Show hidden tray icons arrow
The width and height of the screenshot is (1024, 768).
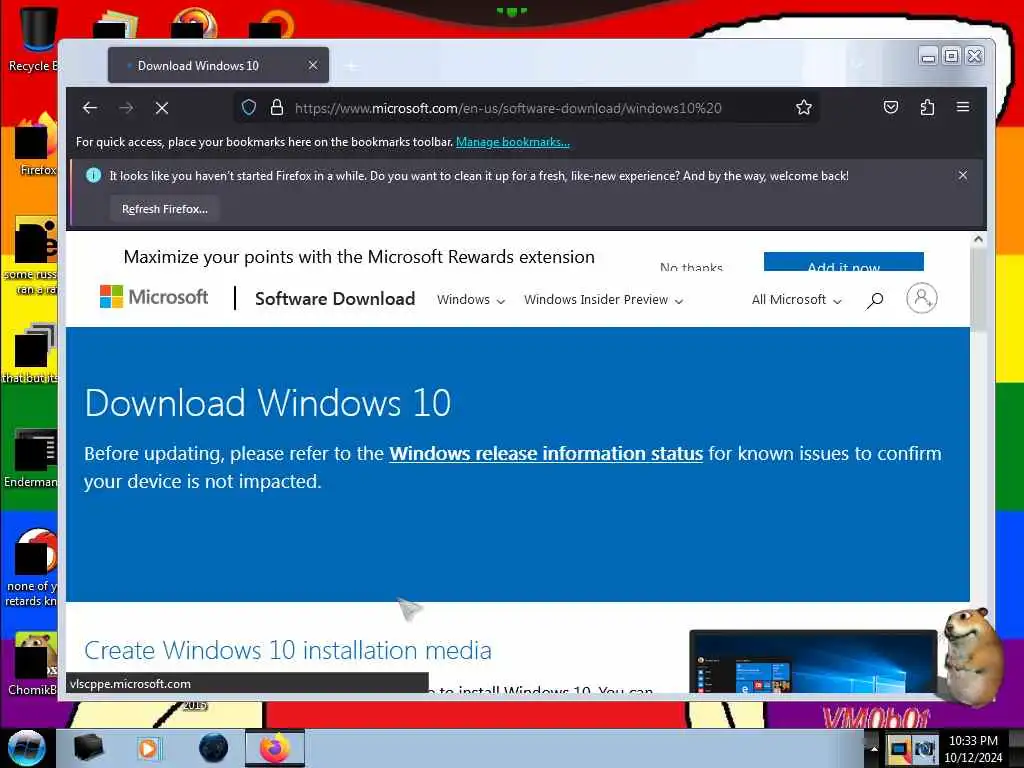874,748
